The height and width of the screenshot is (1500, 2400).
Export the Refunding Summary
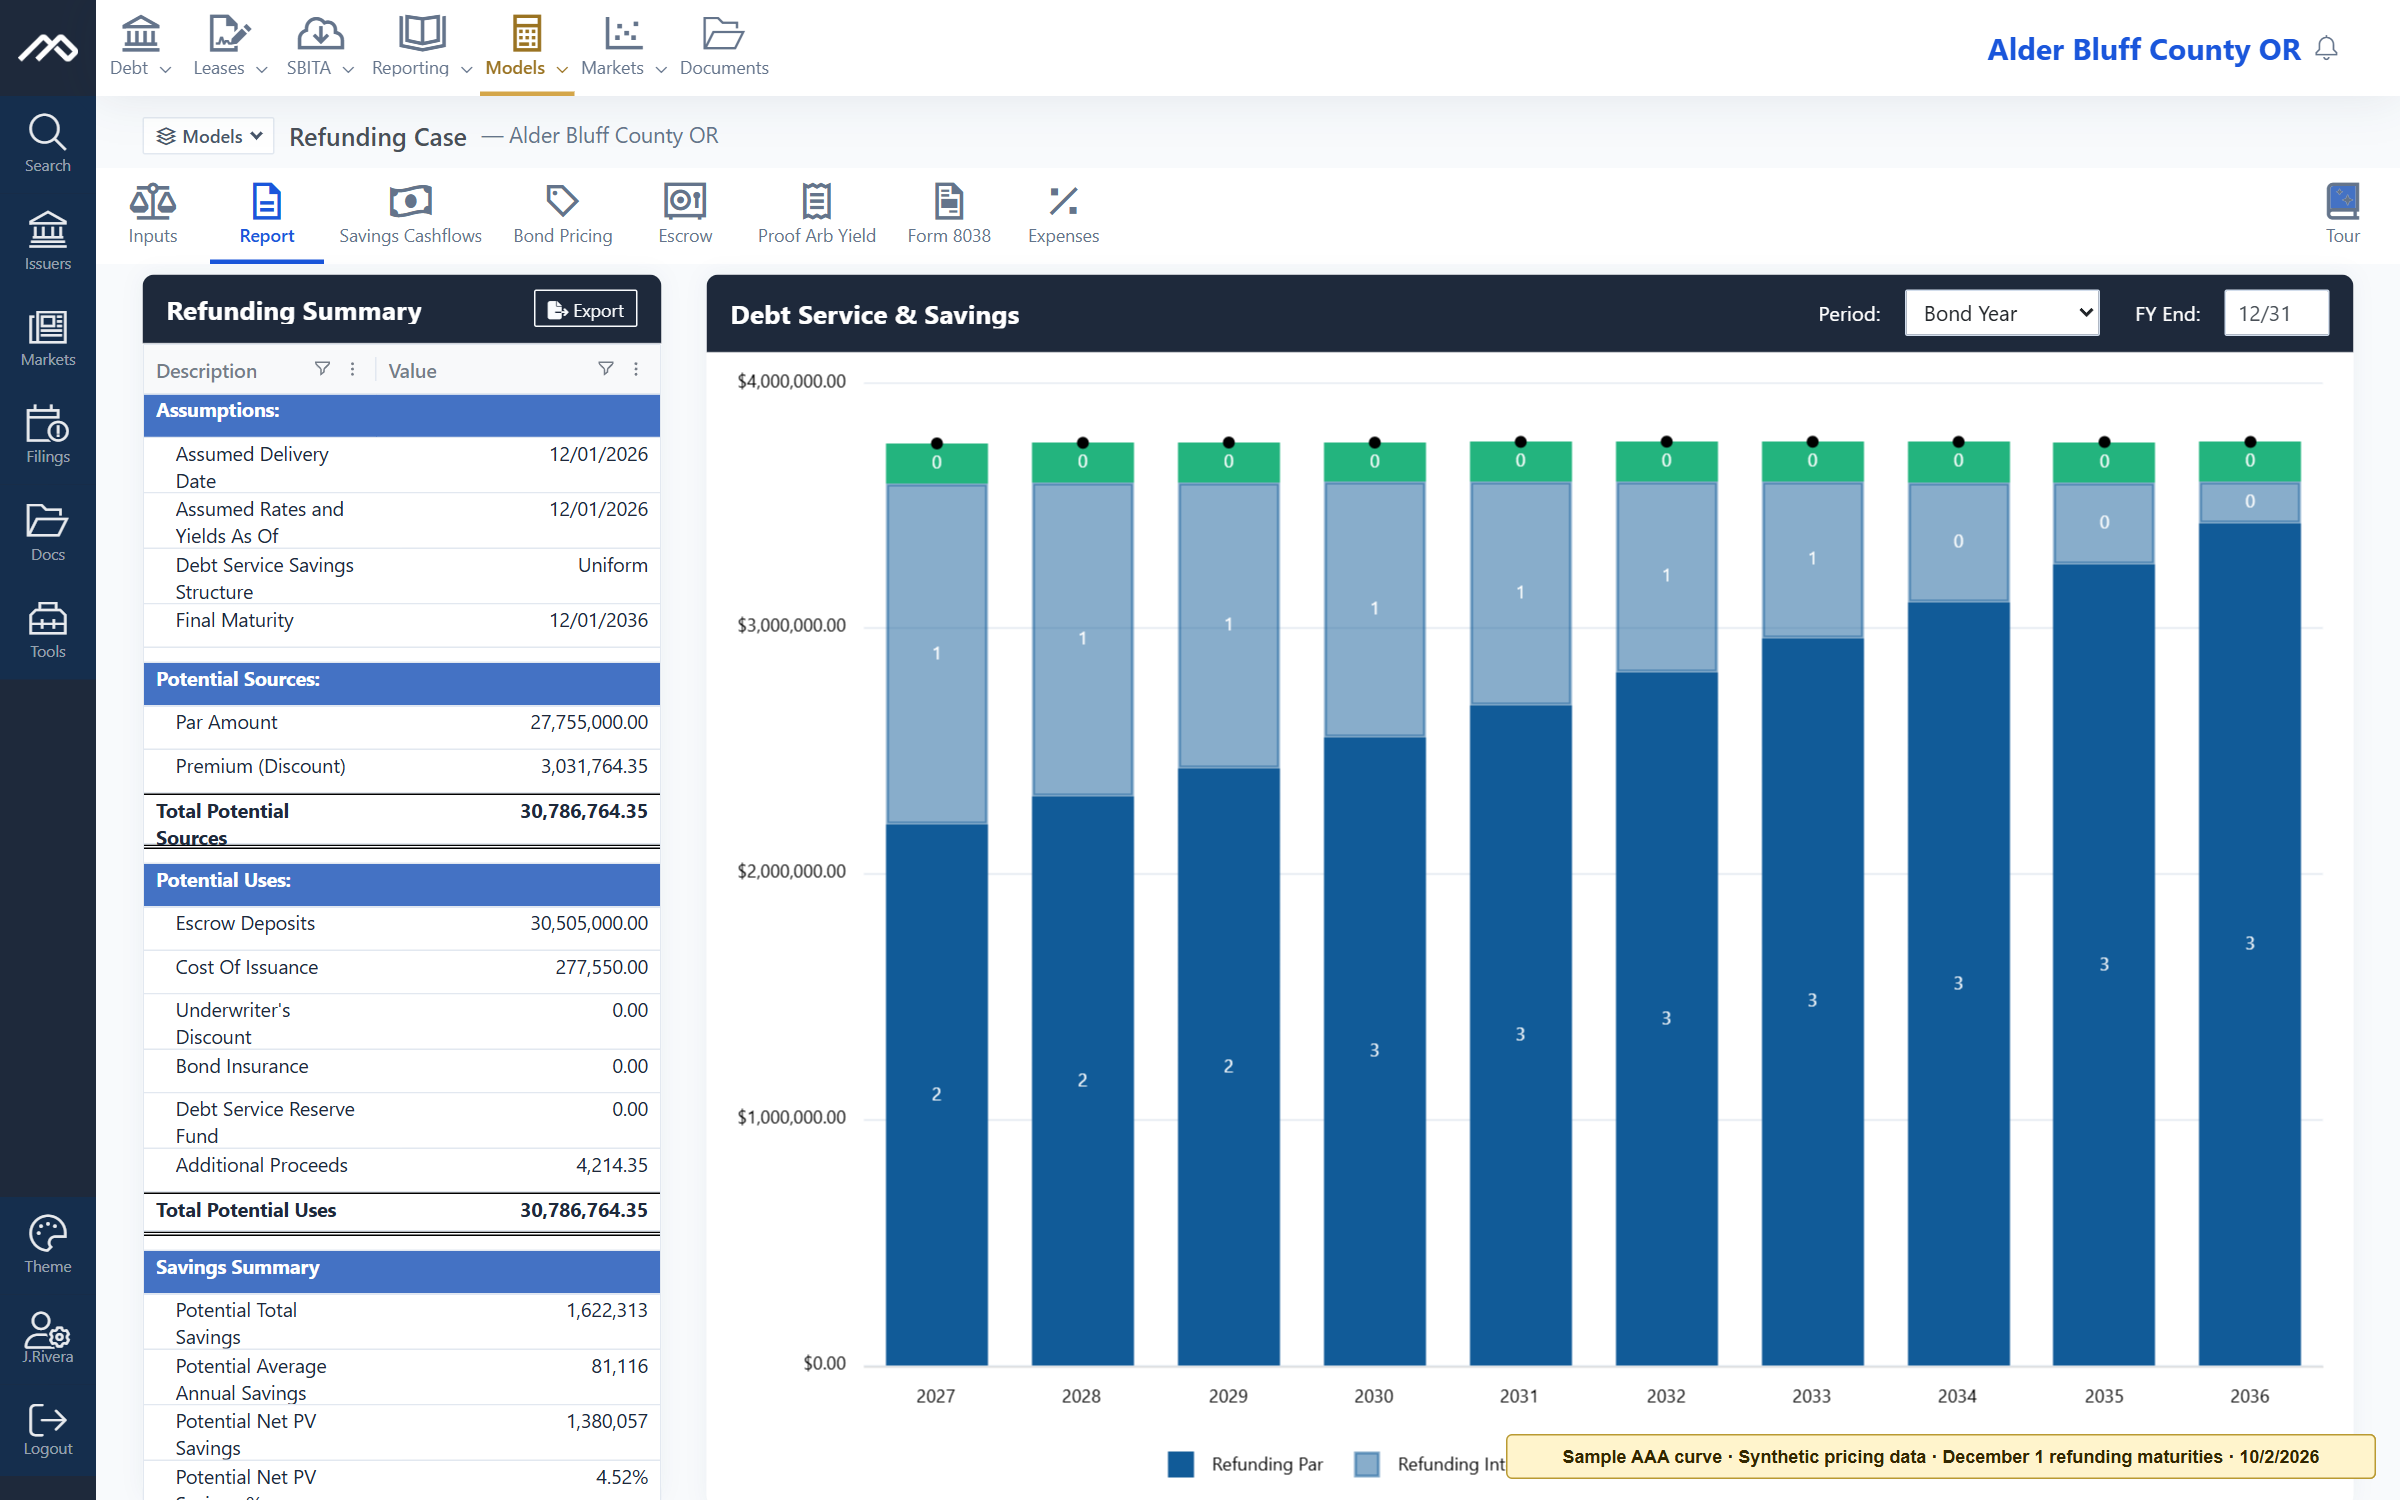[x=585, y=310]
